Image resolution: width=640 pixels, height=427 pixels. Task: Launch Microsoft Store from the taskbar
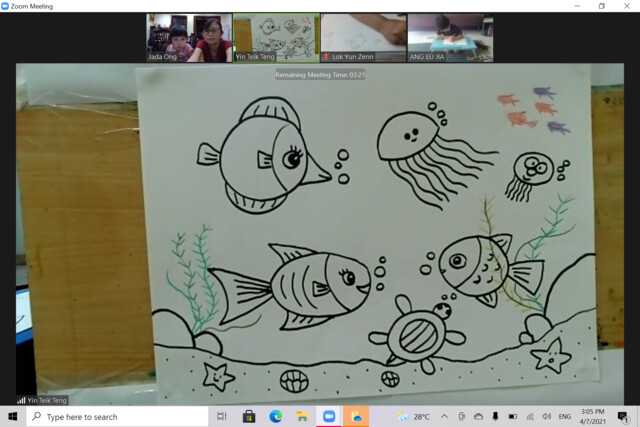pos(249,416)
